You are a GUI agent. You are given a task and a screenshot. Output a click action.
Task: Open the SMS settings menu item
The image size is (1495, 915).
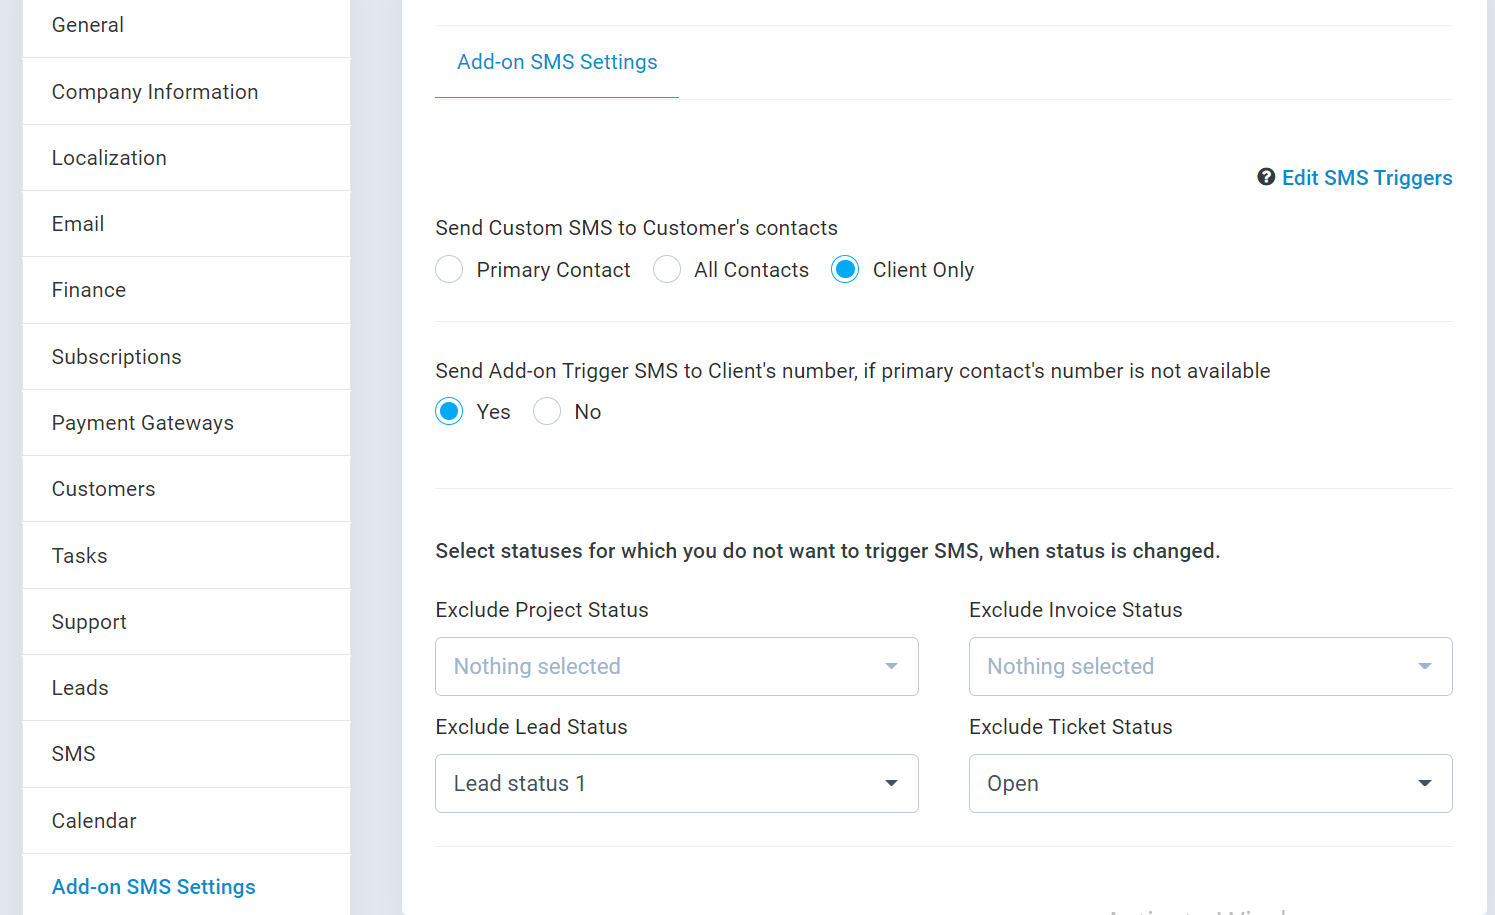pyautogui.click(x=74, y=754)
